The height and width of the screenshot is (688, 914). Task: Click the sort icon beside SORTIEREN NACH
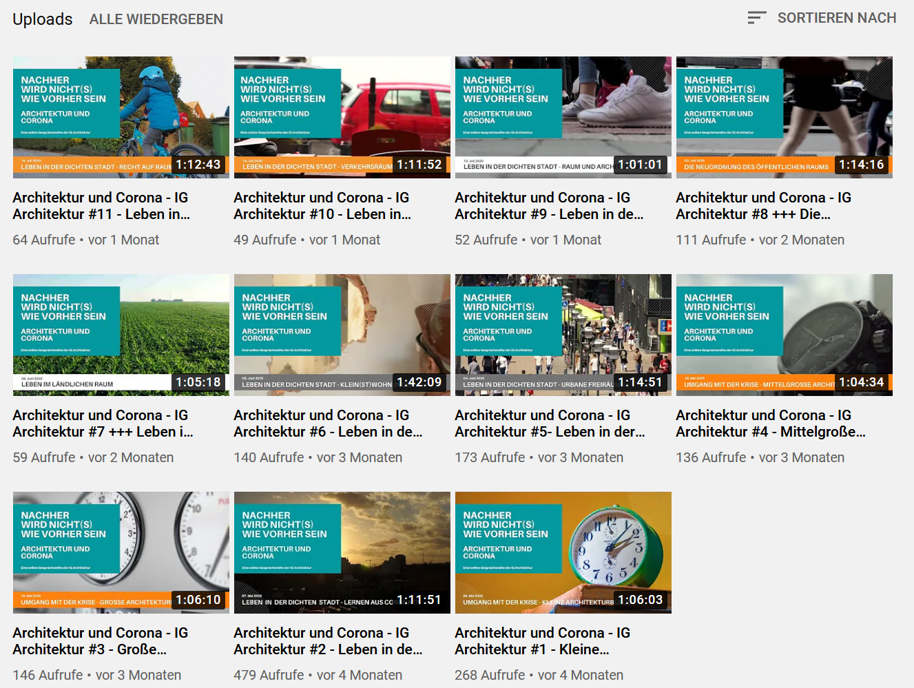[756, 18]
